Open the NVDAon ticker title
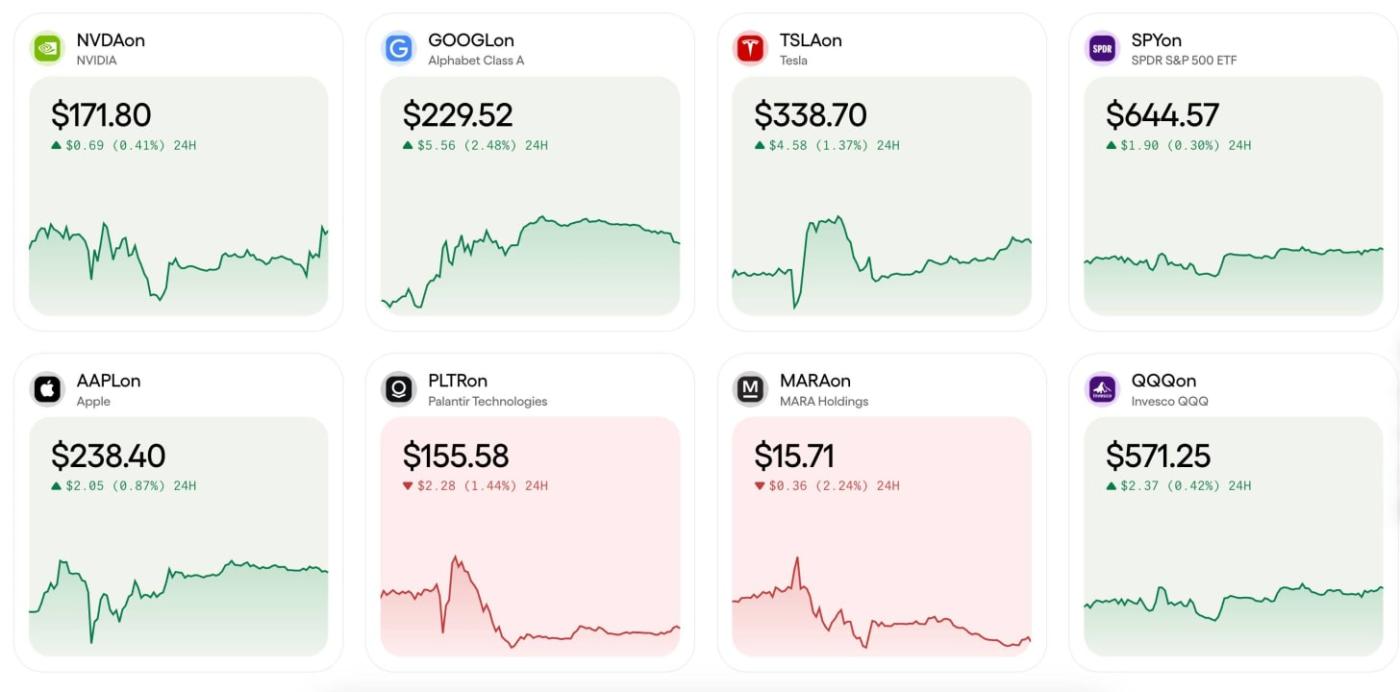Viewport: 1400px width, 692px height. (111, 40)
